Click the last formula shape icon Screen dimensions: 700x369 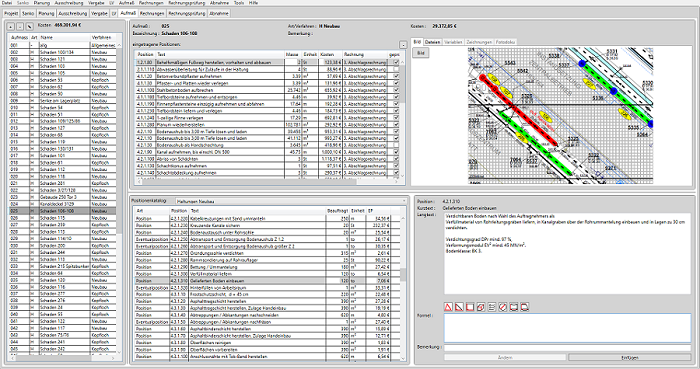[525, 307]
